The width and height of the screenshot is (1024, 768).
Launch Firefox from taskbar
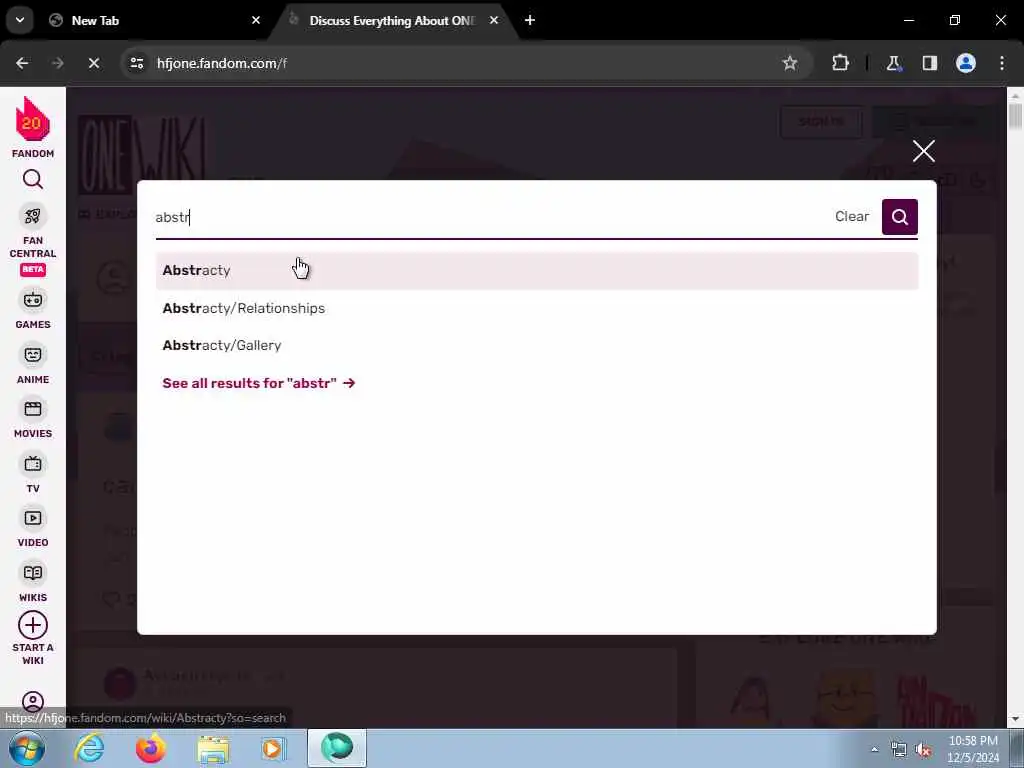tap(150, 749)
